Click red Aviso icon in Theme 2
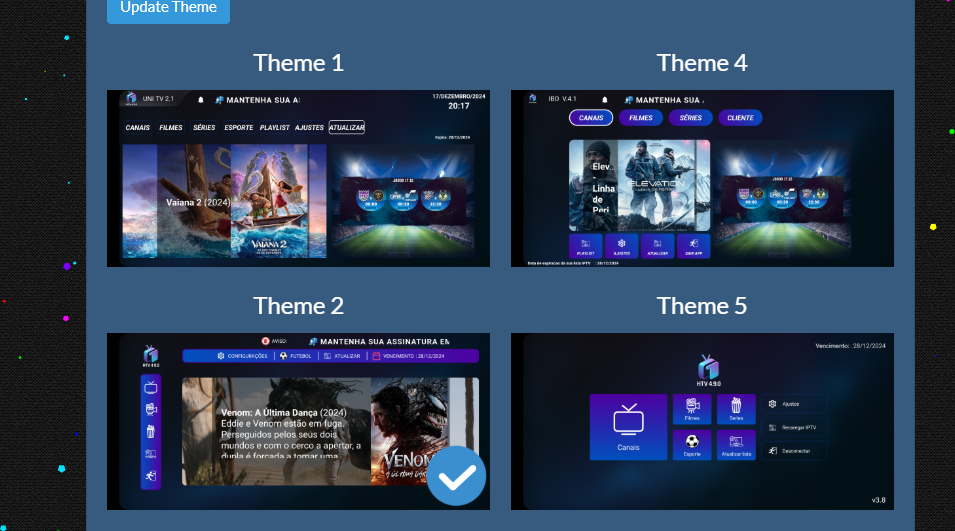Viewport: 955px width, 531px height. click(266, 341)
